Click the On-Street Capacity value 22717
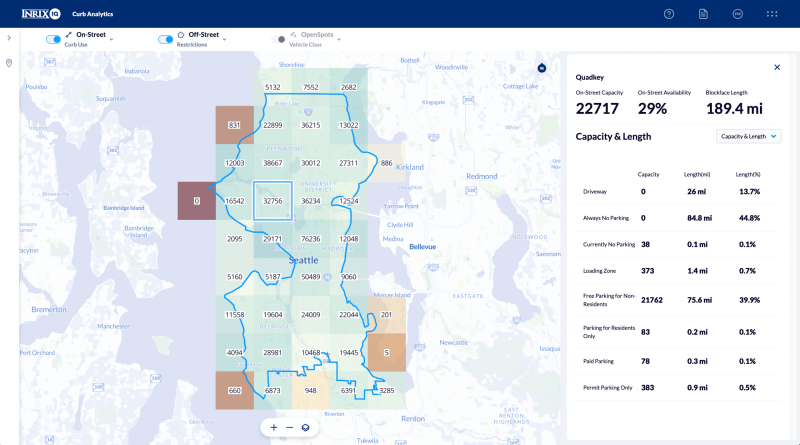 pos(597,109)
